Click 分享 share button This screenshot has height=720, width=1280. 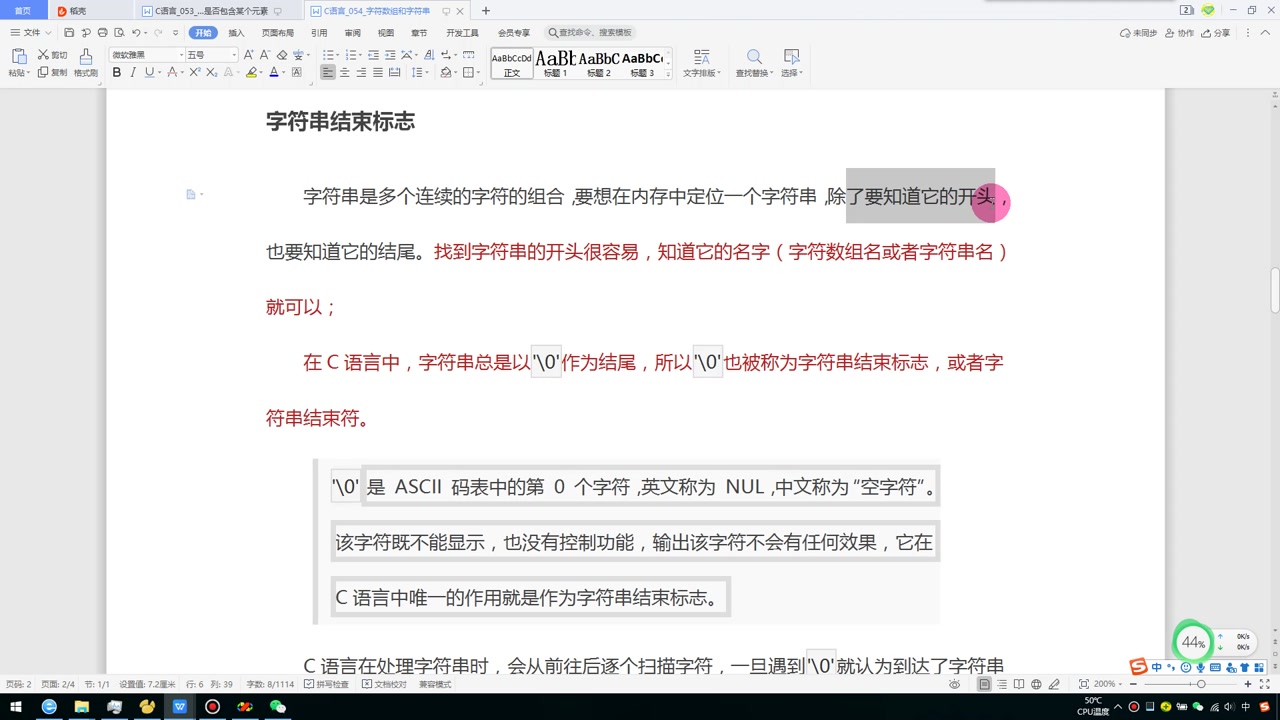click(x=1216, y=33)
